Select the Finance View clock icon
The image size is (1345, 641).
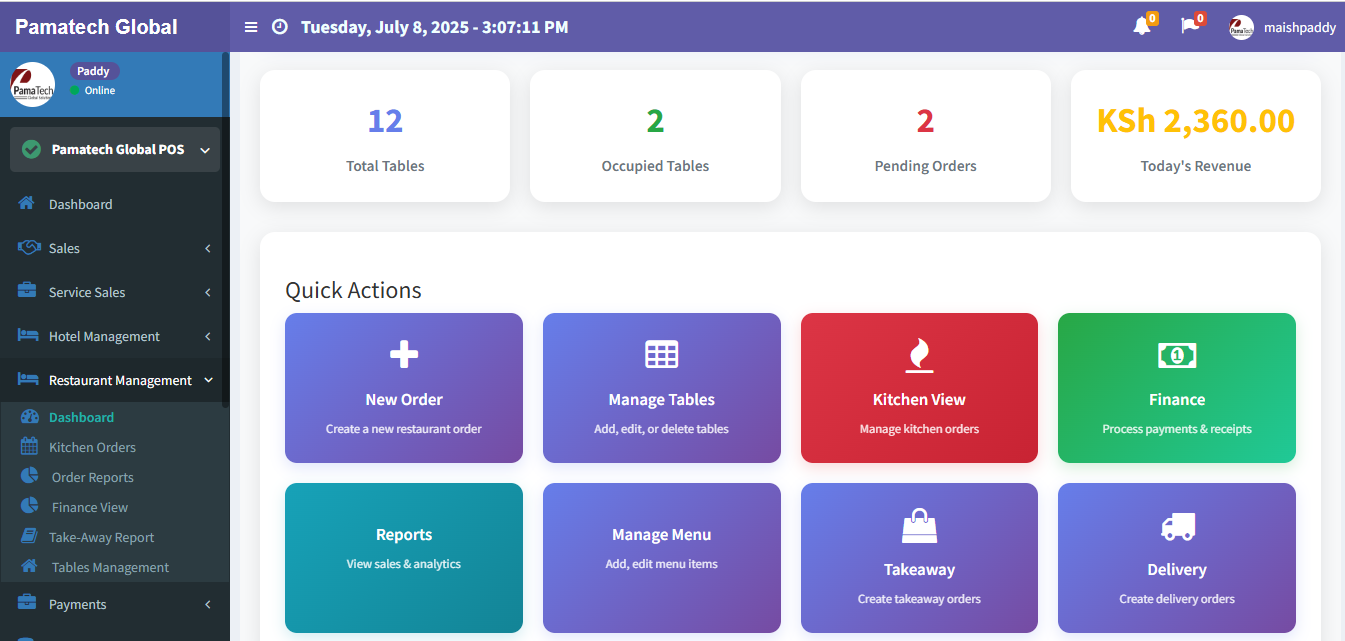click(x=29, y=507)
